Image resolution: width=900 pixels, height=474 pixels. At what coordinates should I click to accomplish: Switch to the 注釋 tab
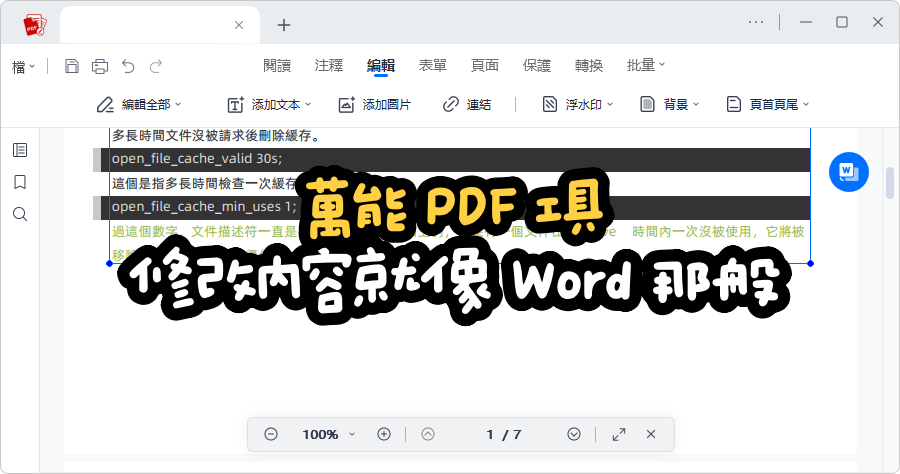[x=329, y=65]
